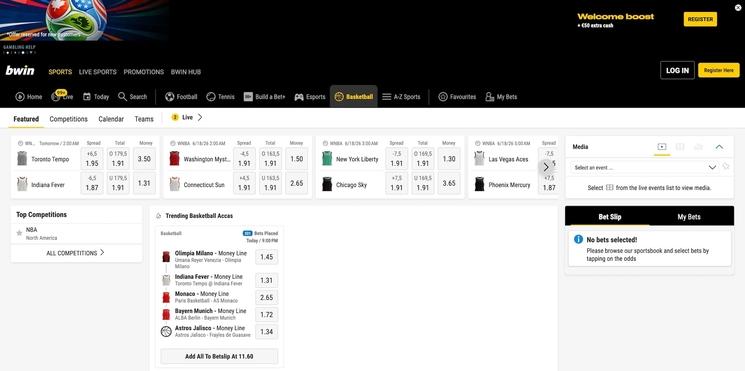Open the Search tool

click(x=133, y=97)
